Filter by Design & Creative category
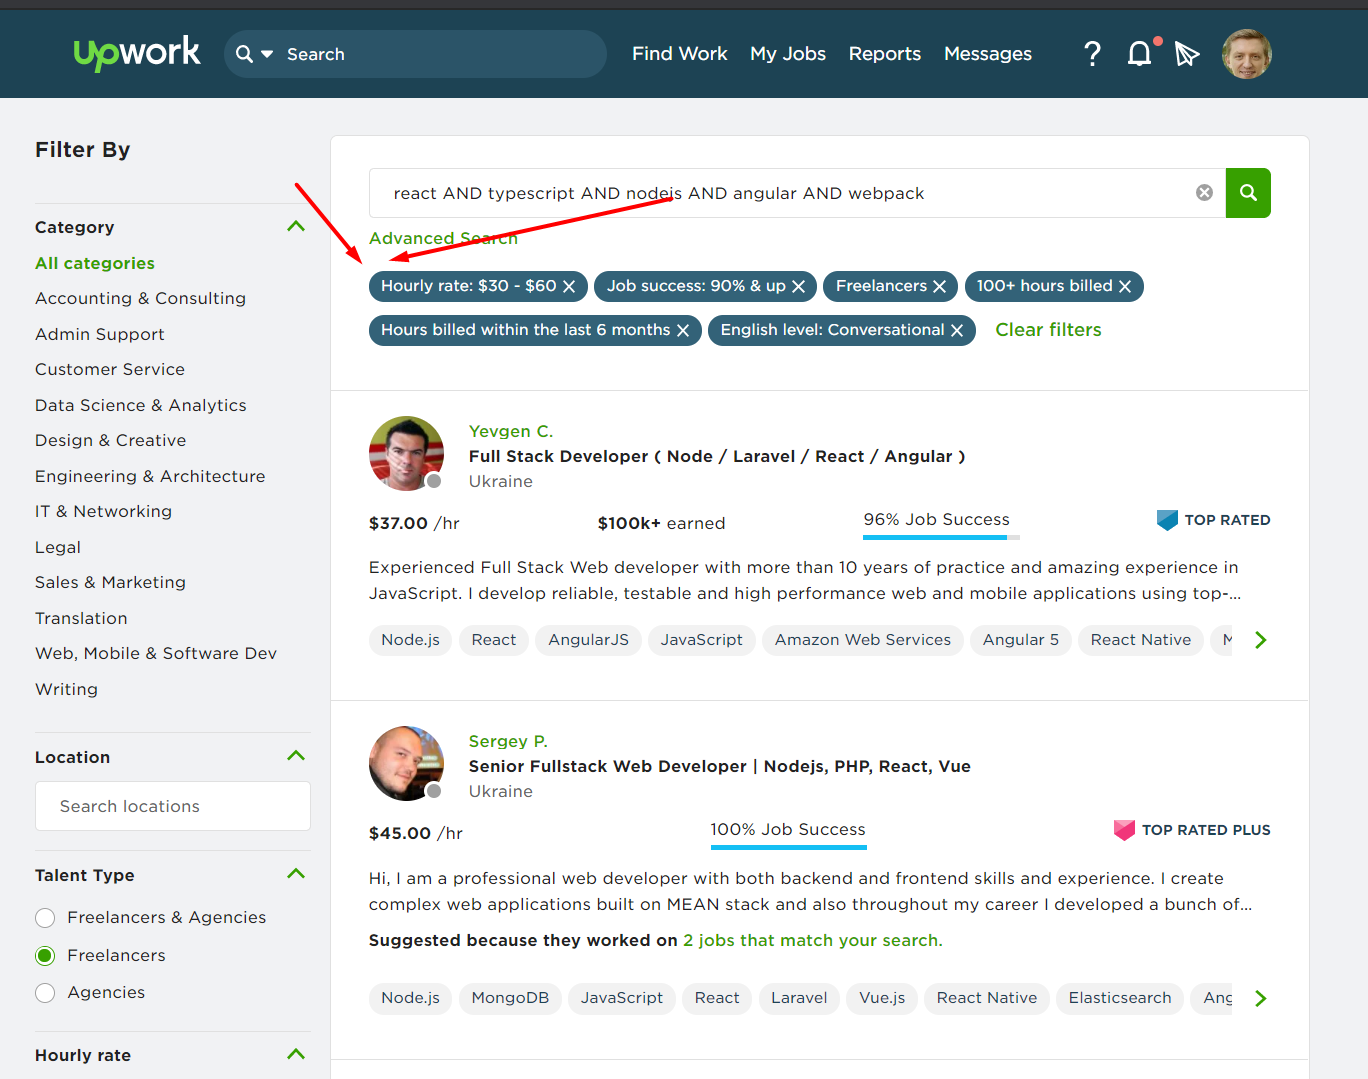This screenshot has height=1079, width=1368. click(x=111, y=440)
